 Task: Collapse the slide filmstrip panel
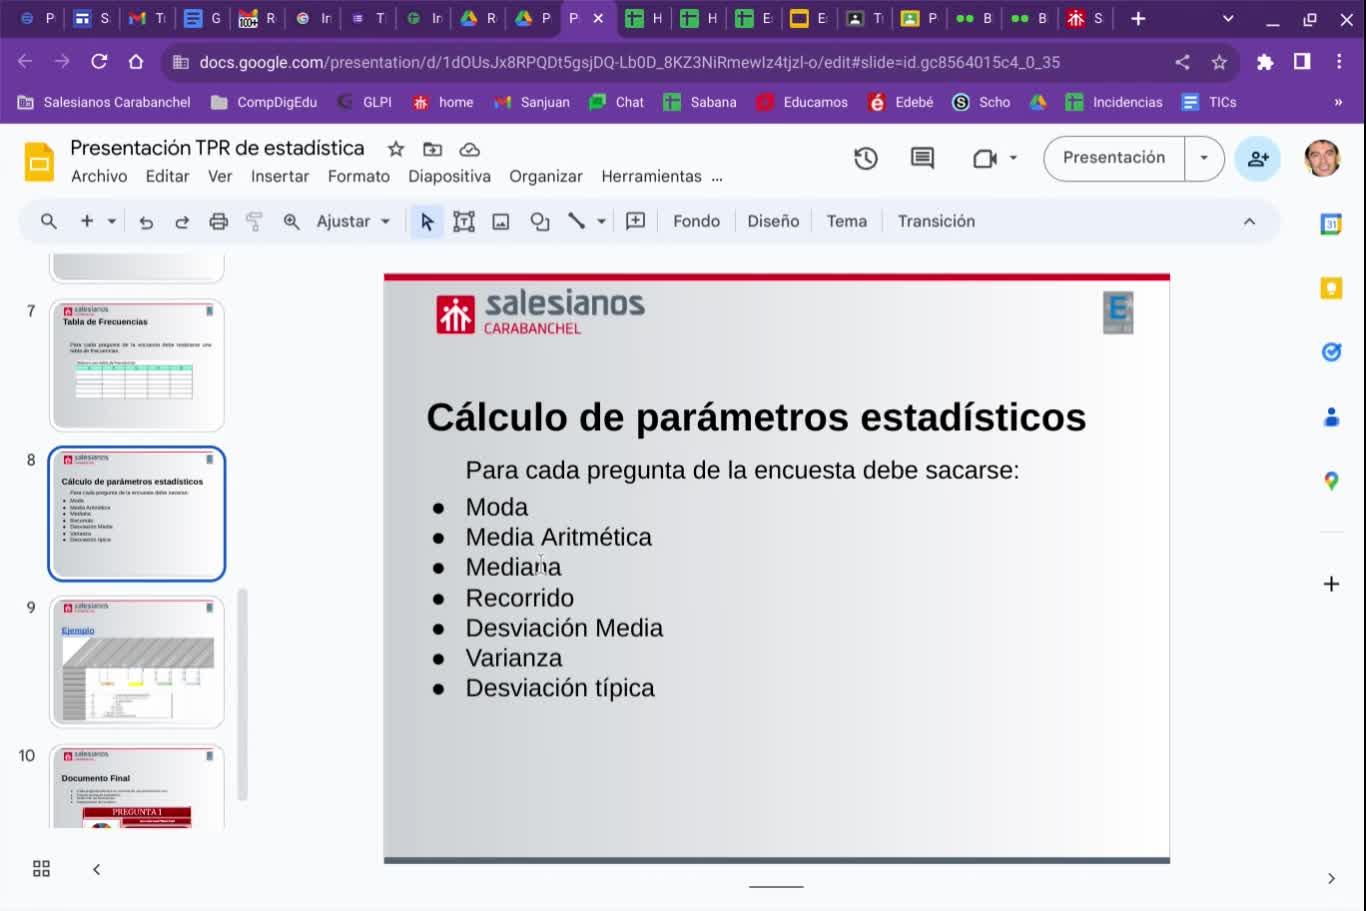click(97, 869)
